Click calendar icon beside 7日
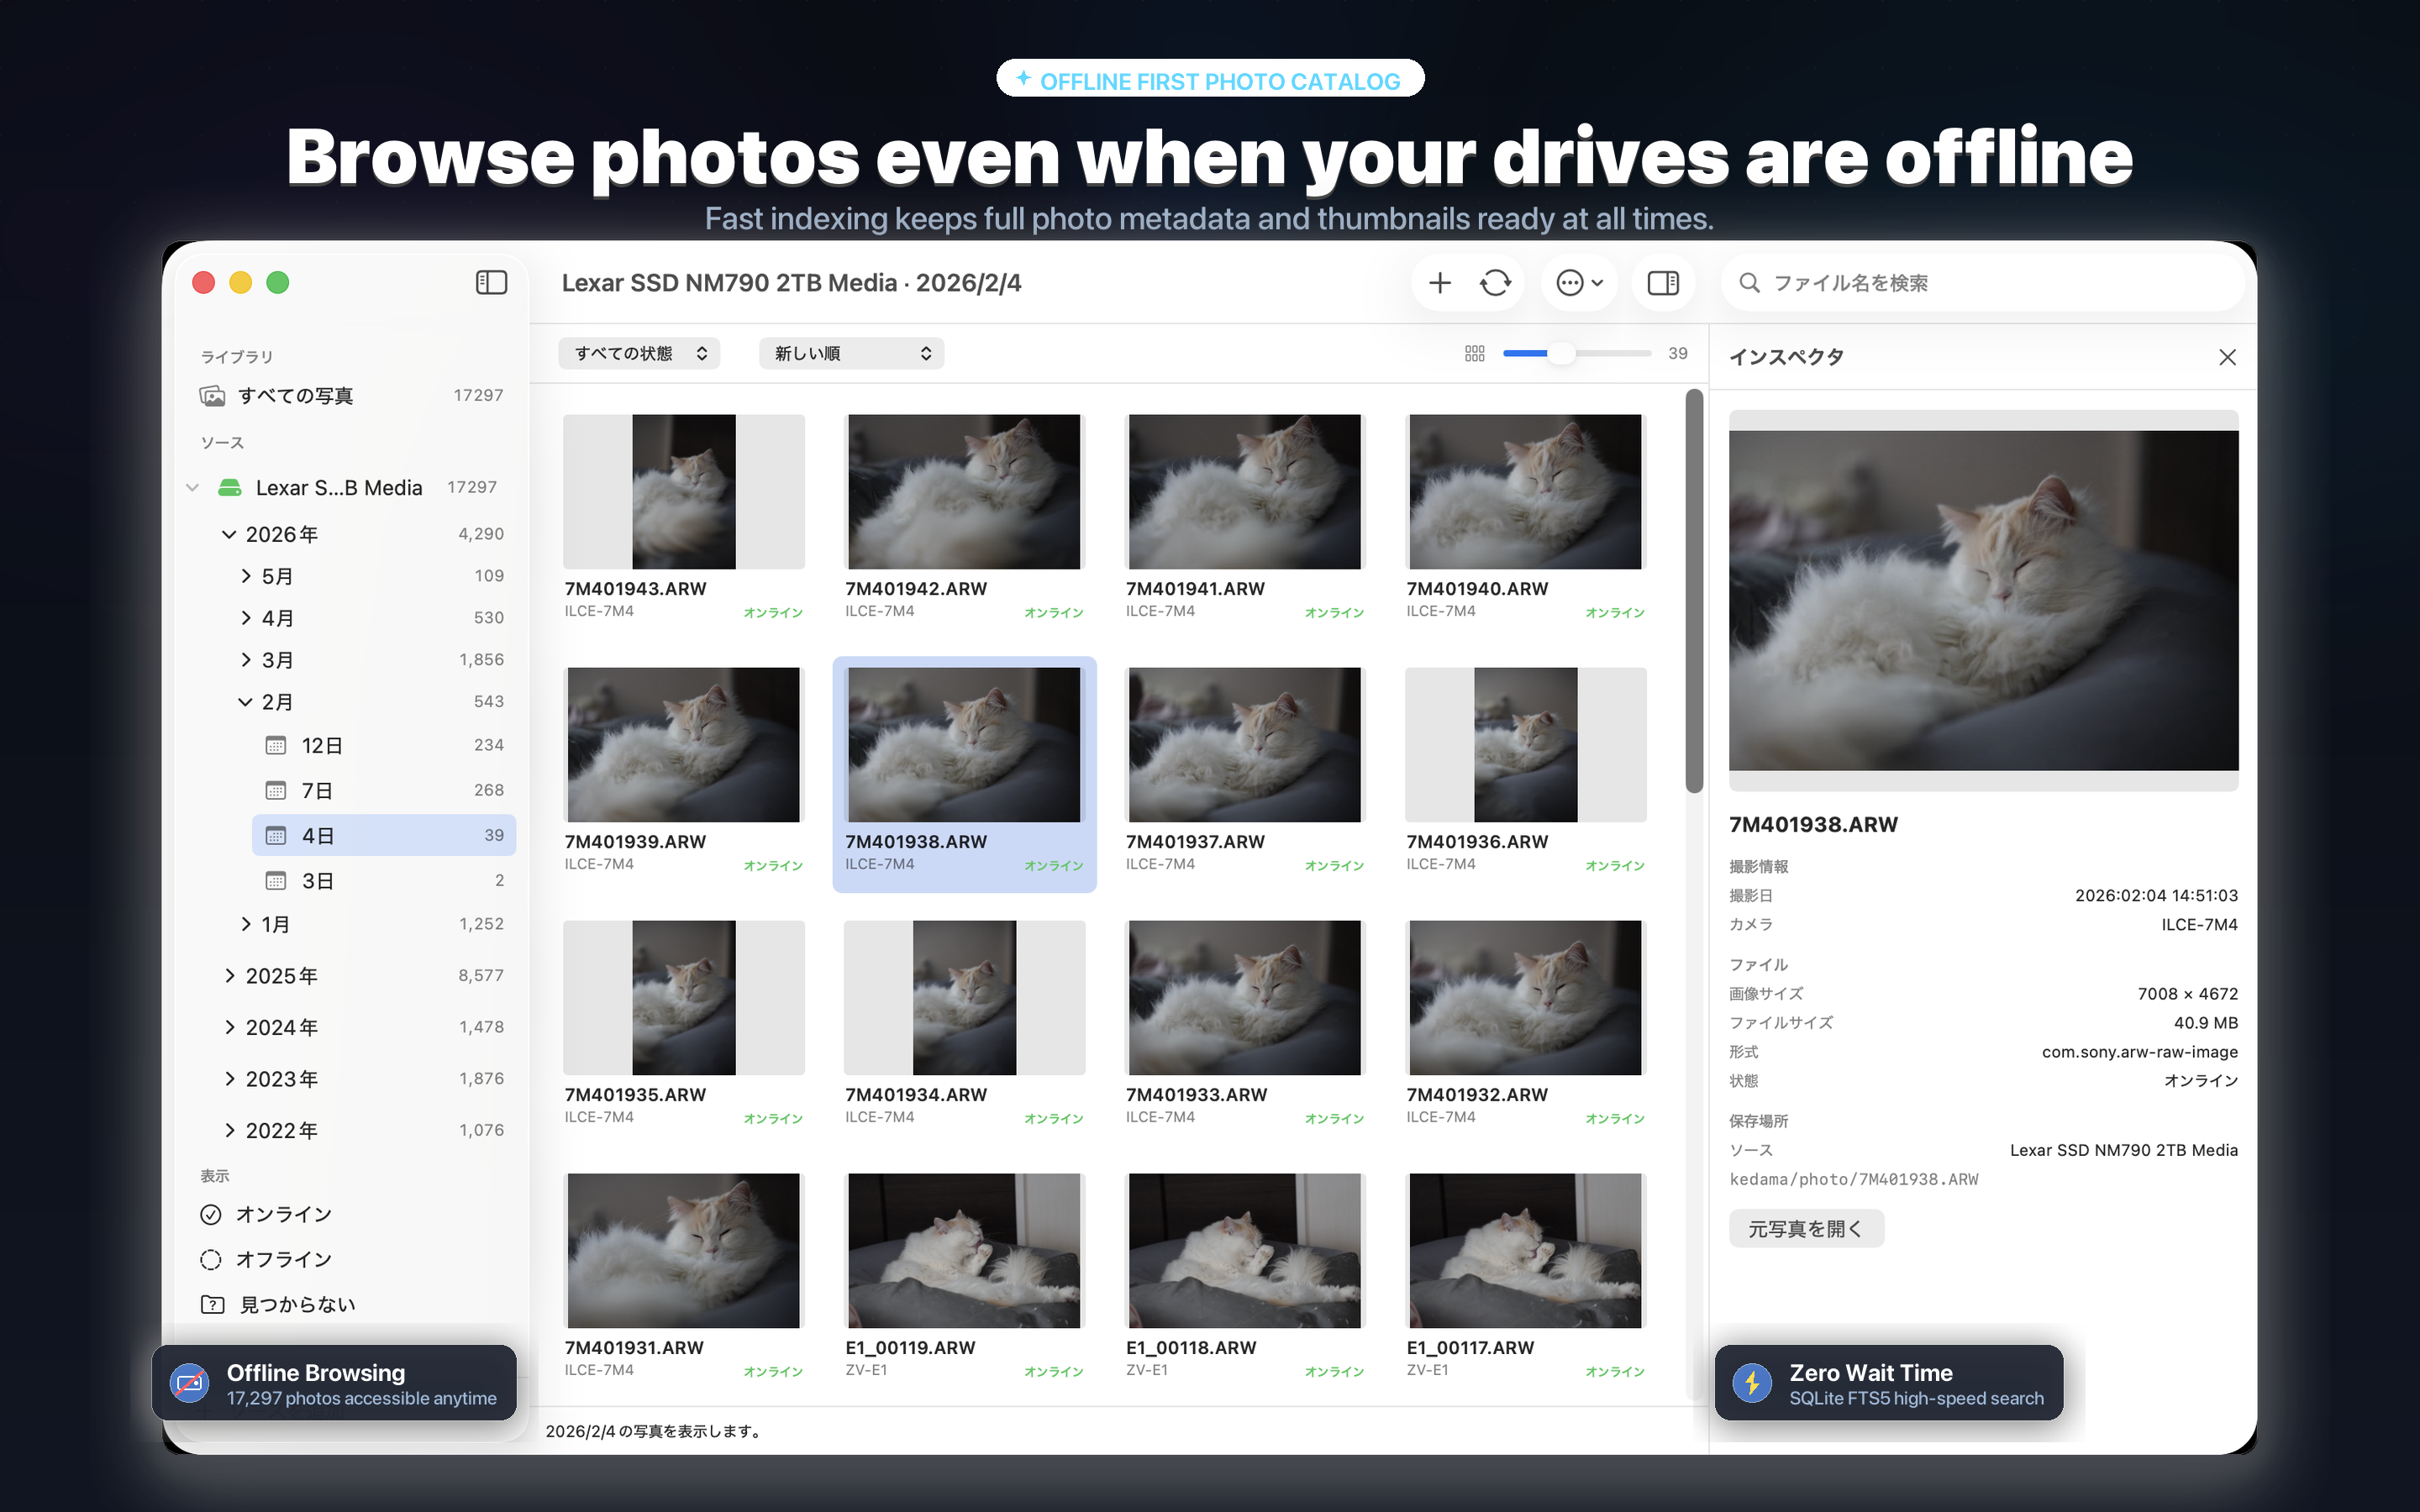Image resolution: width=2420 pixels, height=1512 pixels. click(275, 790)
